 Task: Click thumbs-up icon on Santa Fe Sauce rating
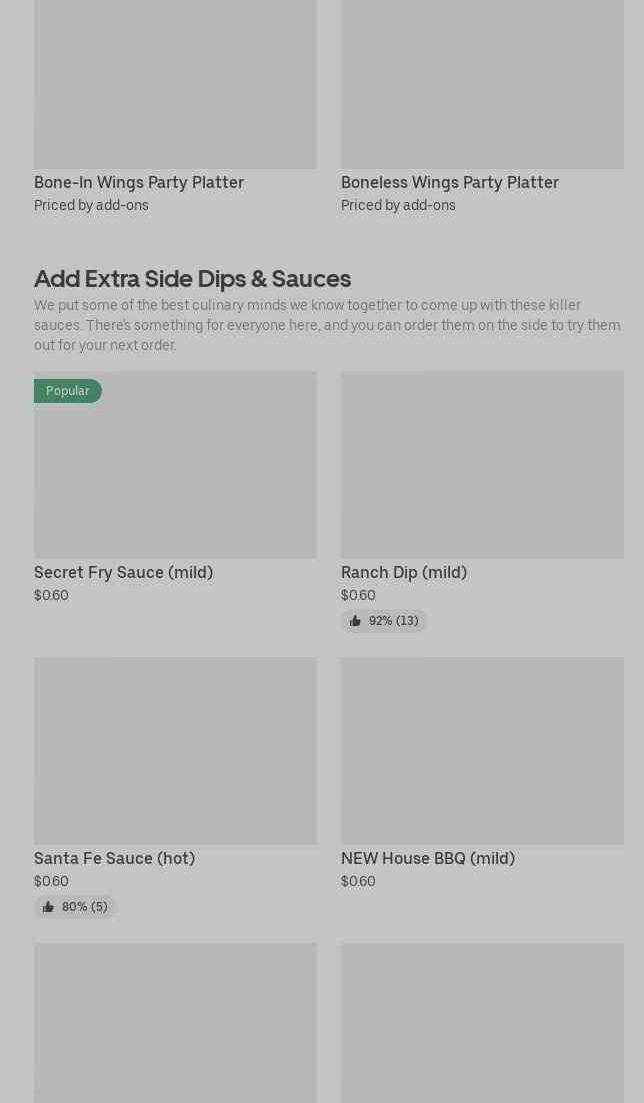point(48,907)
